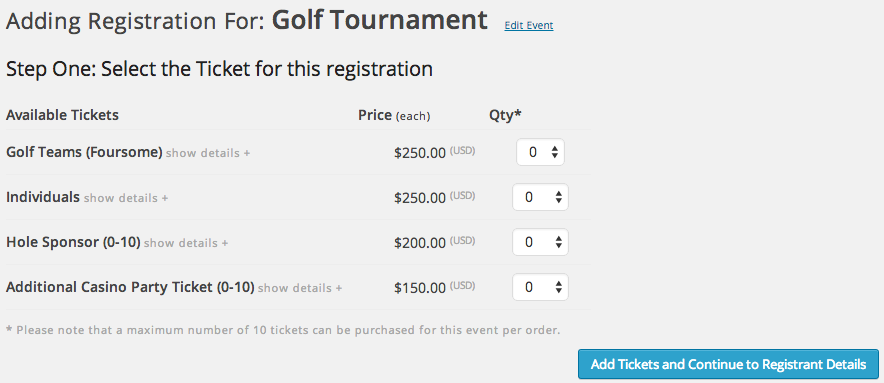Open quantity dropdown for Golf Teams (Foursome)
The height and width of the screenshot is (383, 884).
541,152
